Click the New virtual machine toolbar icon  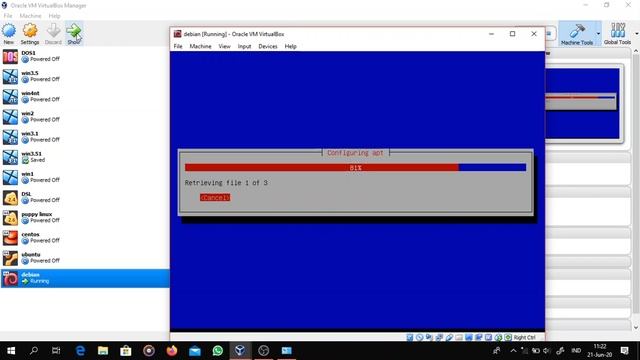pos(9,33)
